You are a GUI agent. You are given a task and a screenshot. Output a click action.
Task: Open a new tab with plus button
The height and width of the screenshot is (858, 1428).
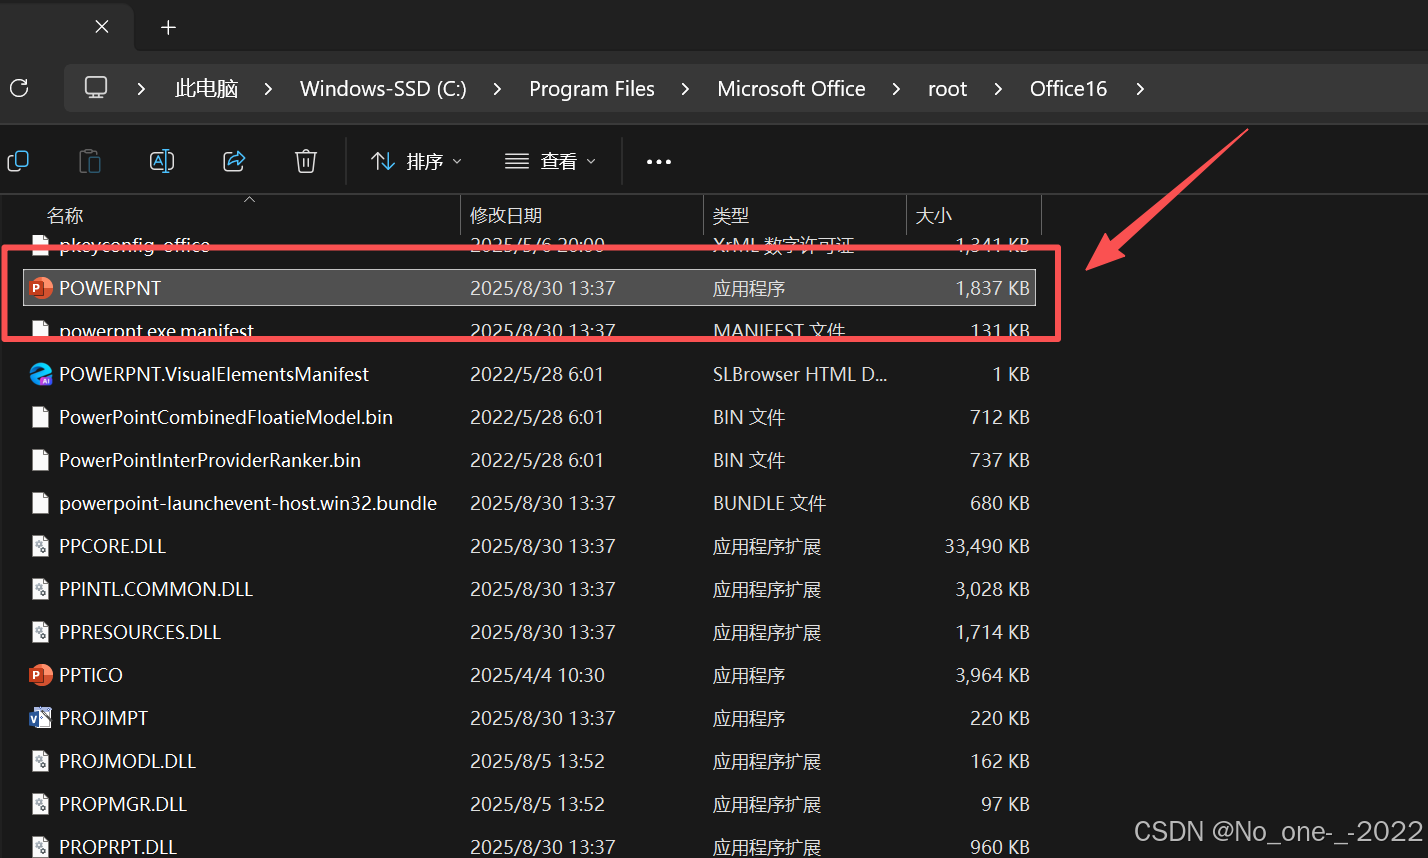pos(168,27)
